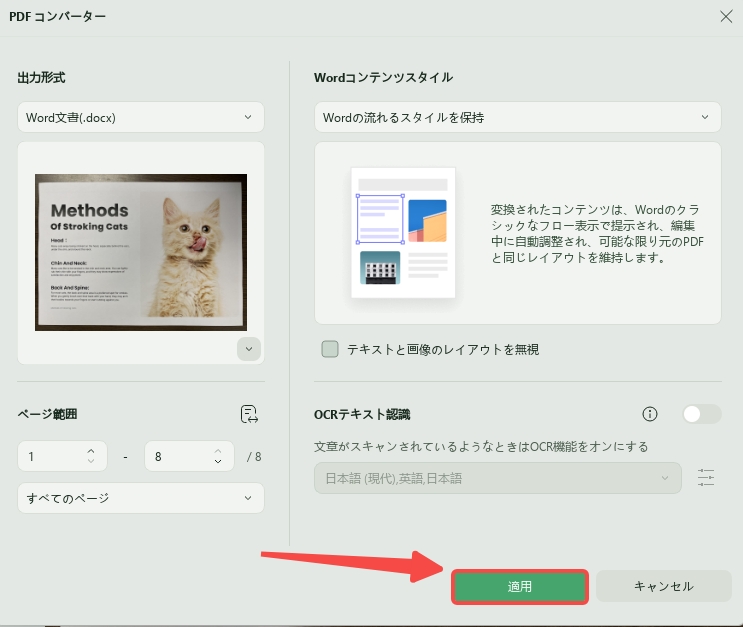Increase the end page number stepper
This screenshot has height=627, width=743.
click(x=217, y=451)
